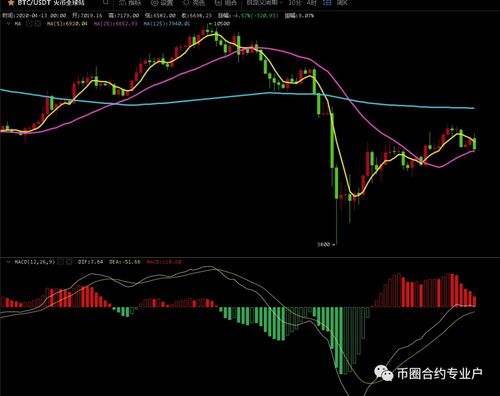Click the MACD(12,26,9) indicator name
The image size is (500, 396).
[x=35, y=262]
